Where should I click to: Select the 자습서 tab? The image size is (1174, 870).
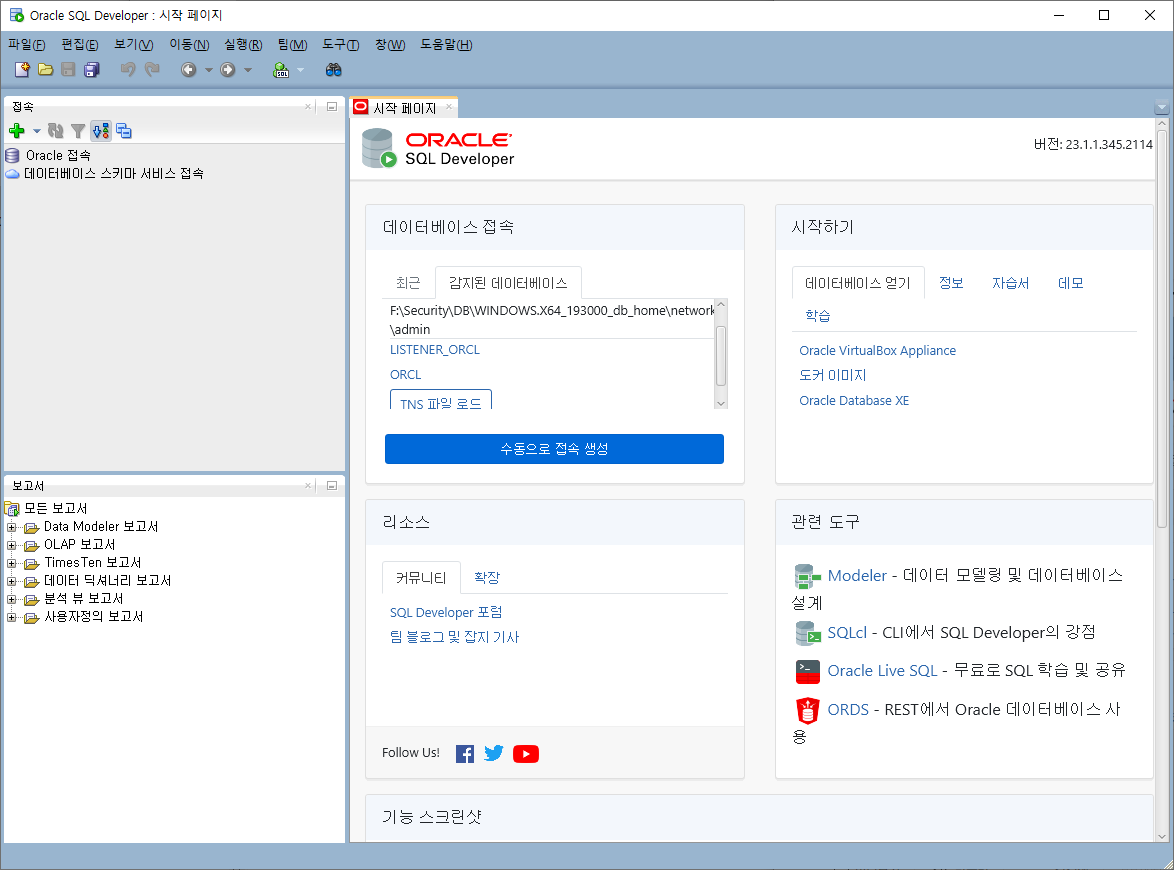(1010, 283)
